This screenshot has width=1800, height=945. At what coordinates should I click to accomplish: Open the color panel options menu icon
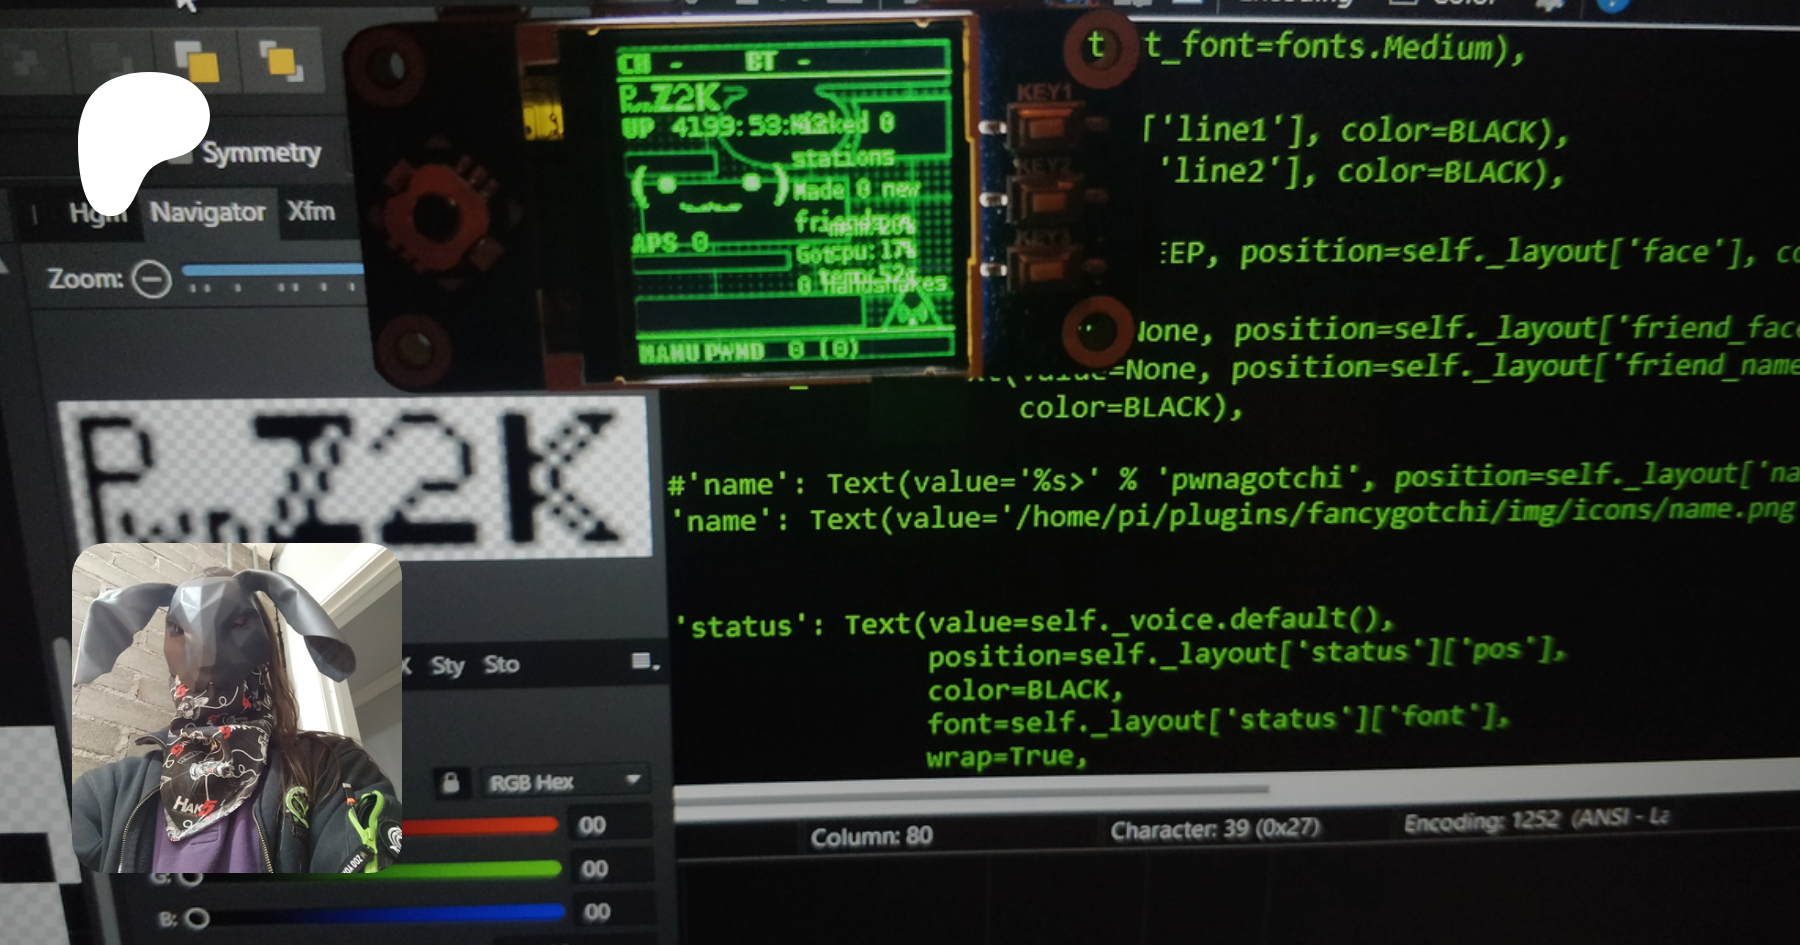click(644, 662)
